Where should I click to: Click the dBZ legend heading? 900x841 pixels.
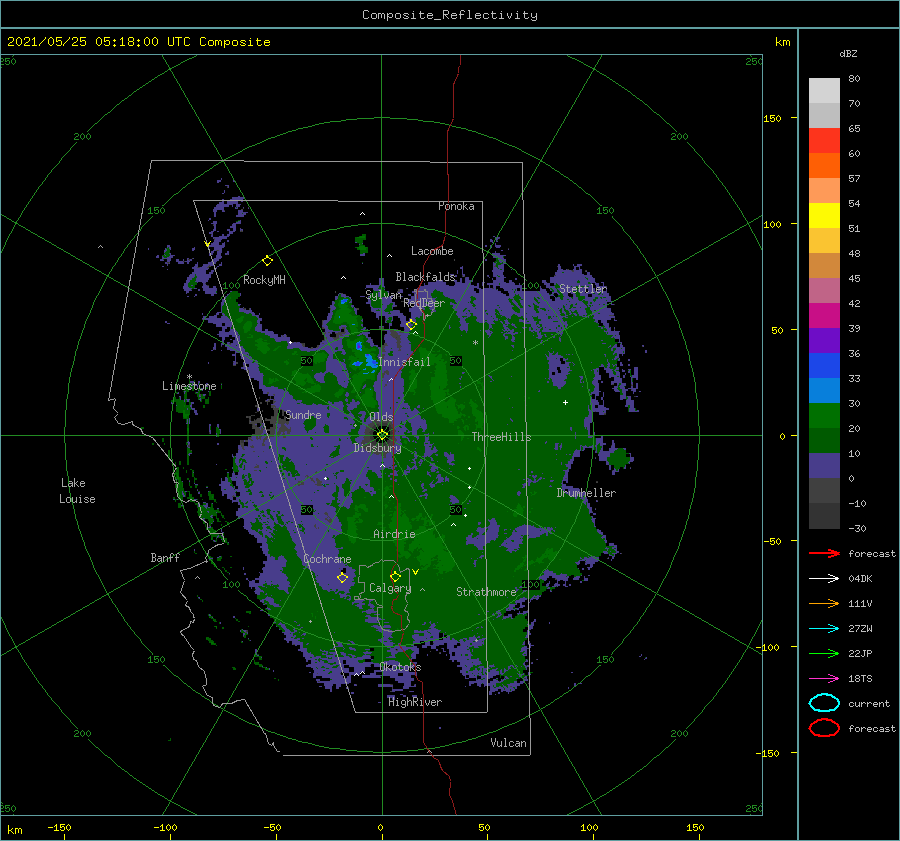848,53
